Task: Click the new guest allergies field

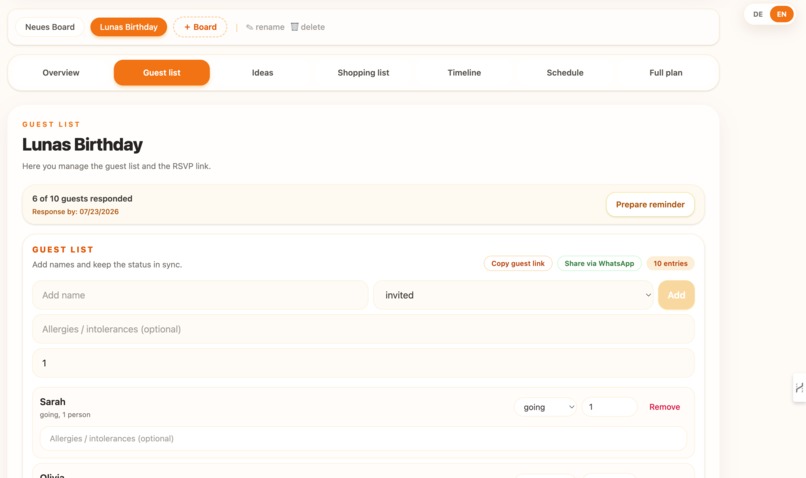Action: pyautogui.click(x=363, y=329)
